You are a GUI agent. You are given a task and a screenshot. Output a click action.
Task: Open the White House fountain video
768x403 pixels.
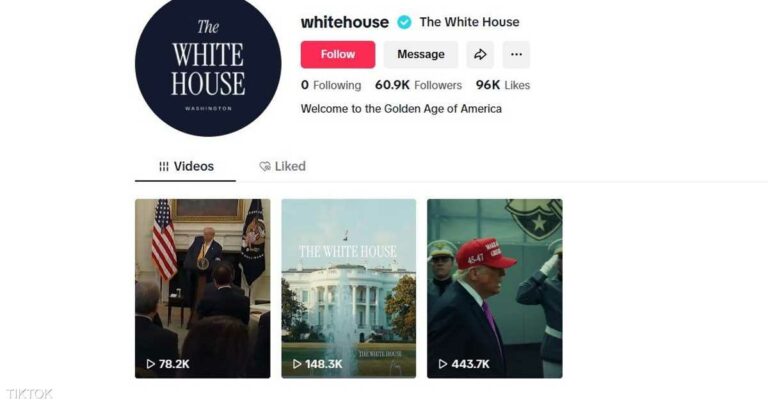[349, 288]
